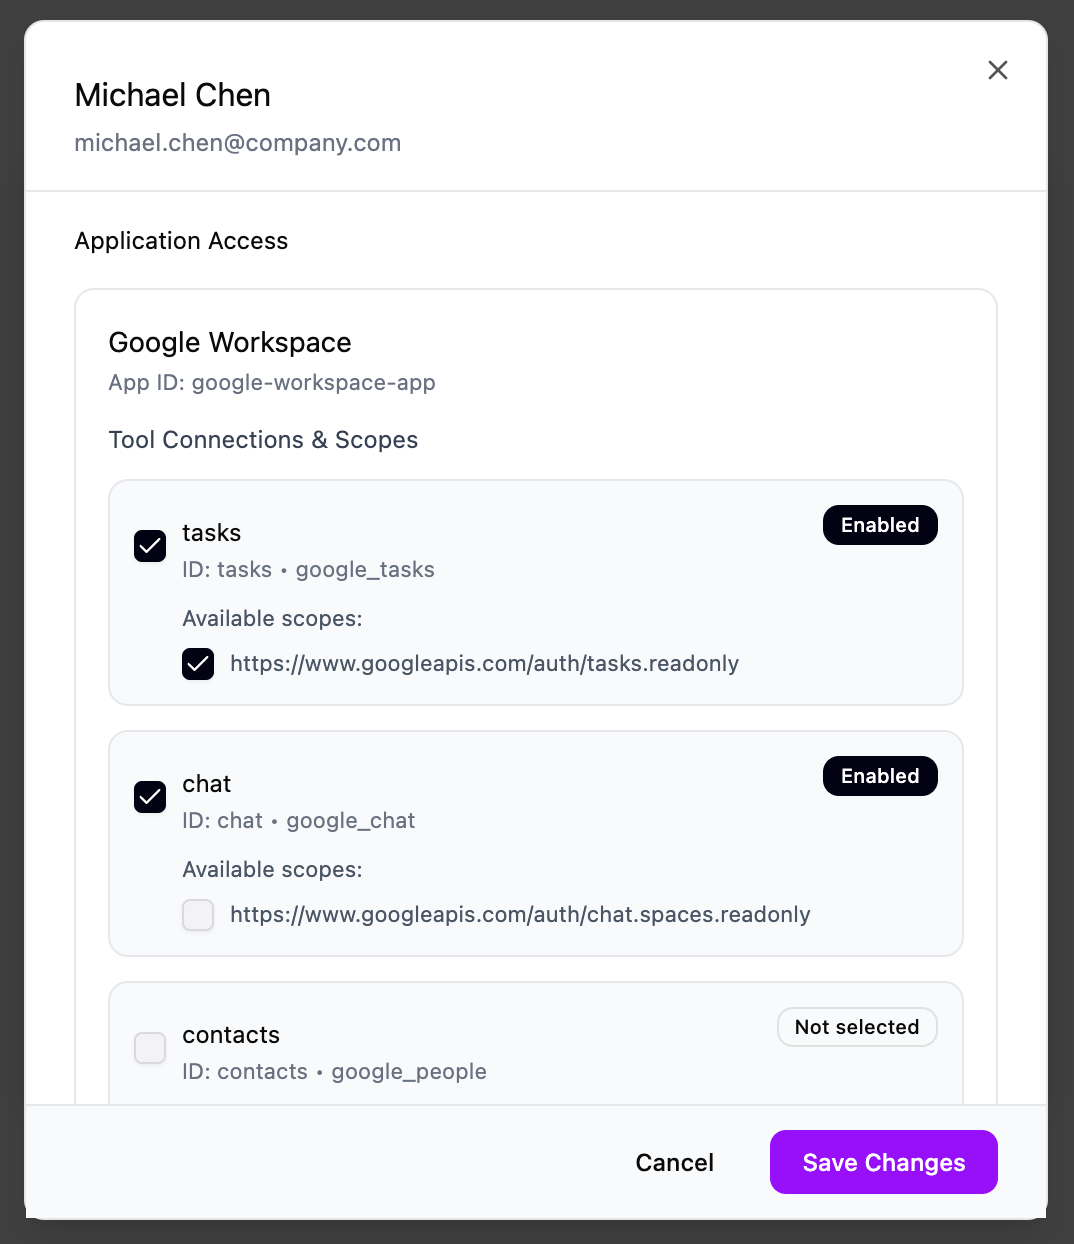The image size is (1074, 1244).
Task: Click the tasks tool name label
Action: [x=211, y=533]
